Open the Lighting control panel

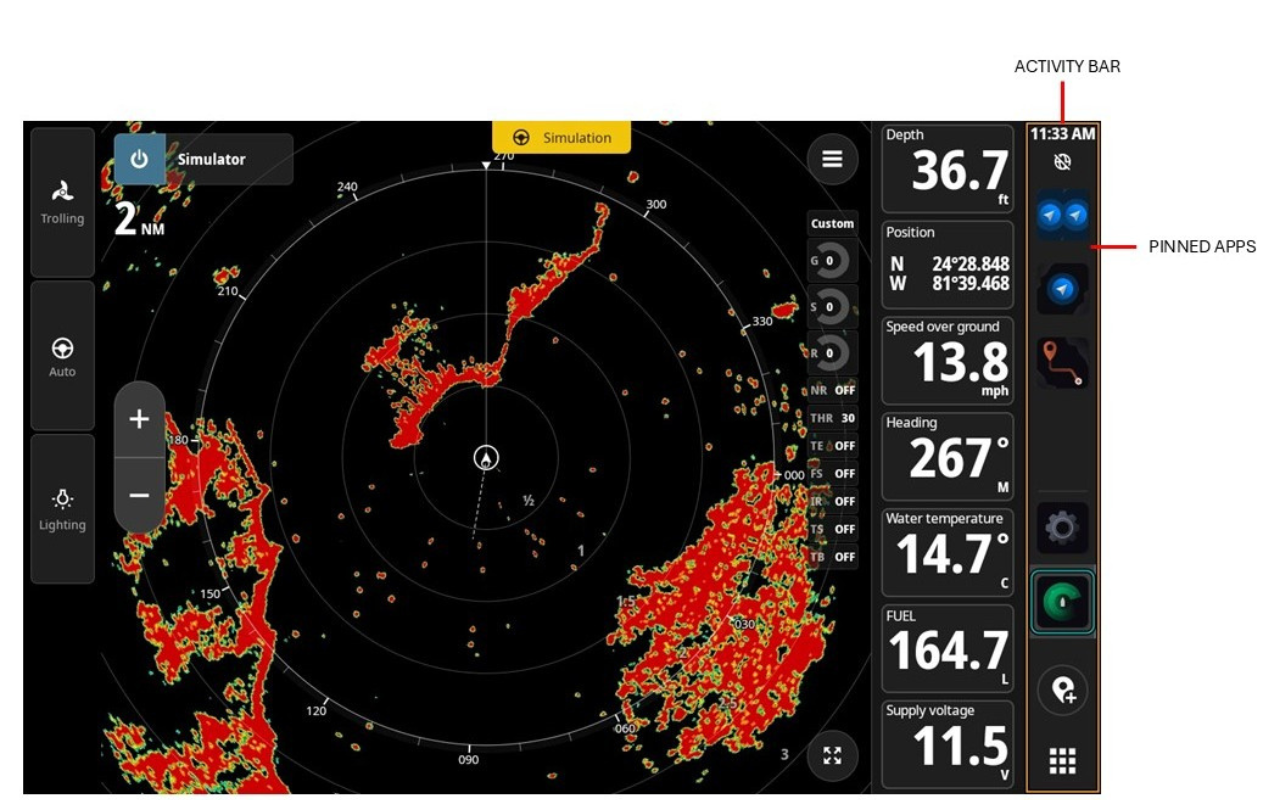click(x=62, y=508)
